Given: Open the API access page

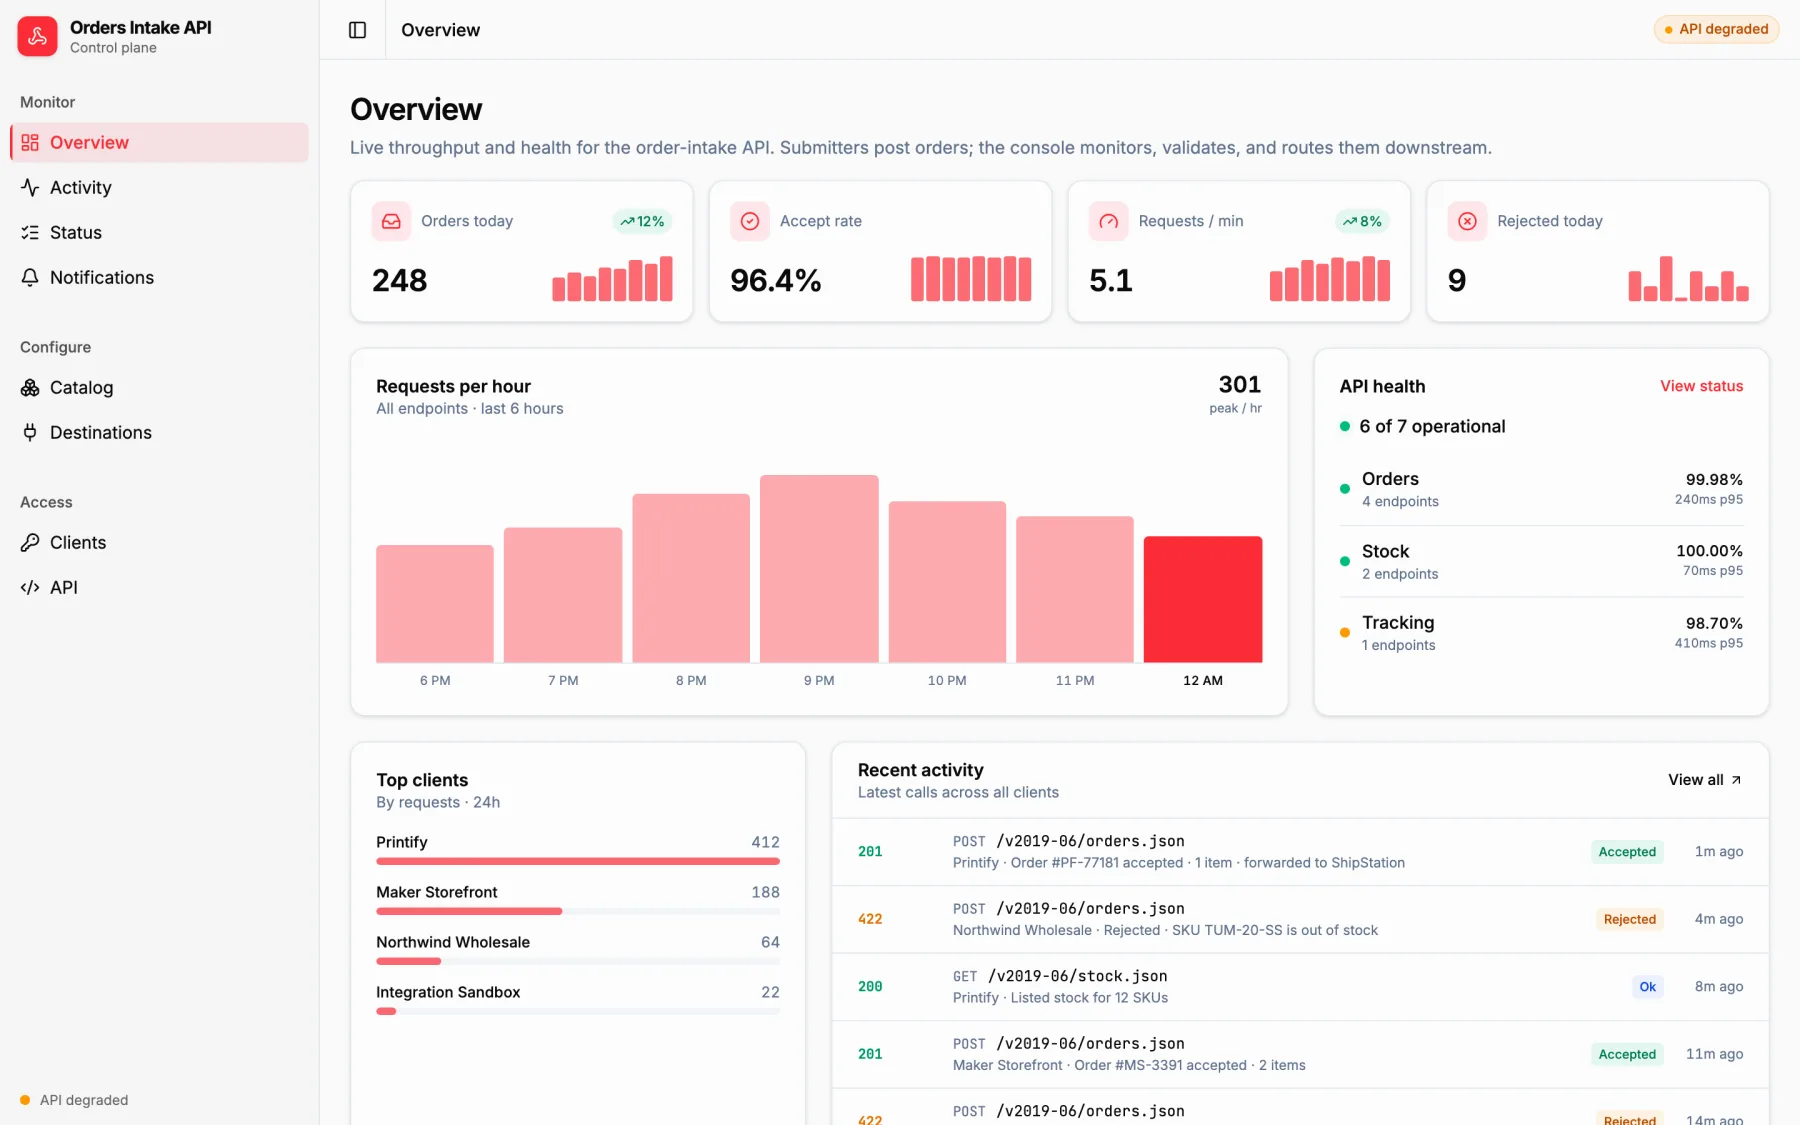Looking at the screenshot, I should [159, 588].
